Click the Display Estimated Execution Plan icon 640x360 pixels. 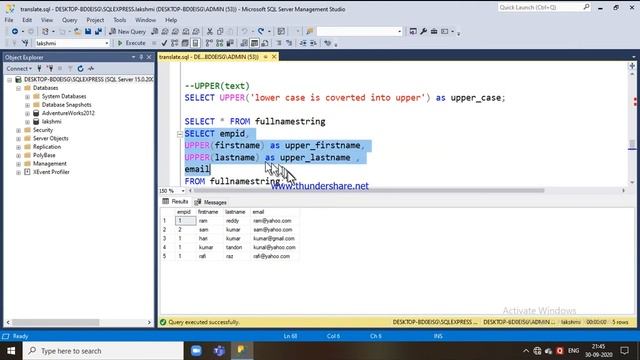click(x=175, y=43)
